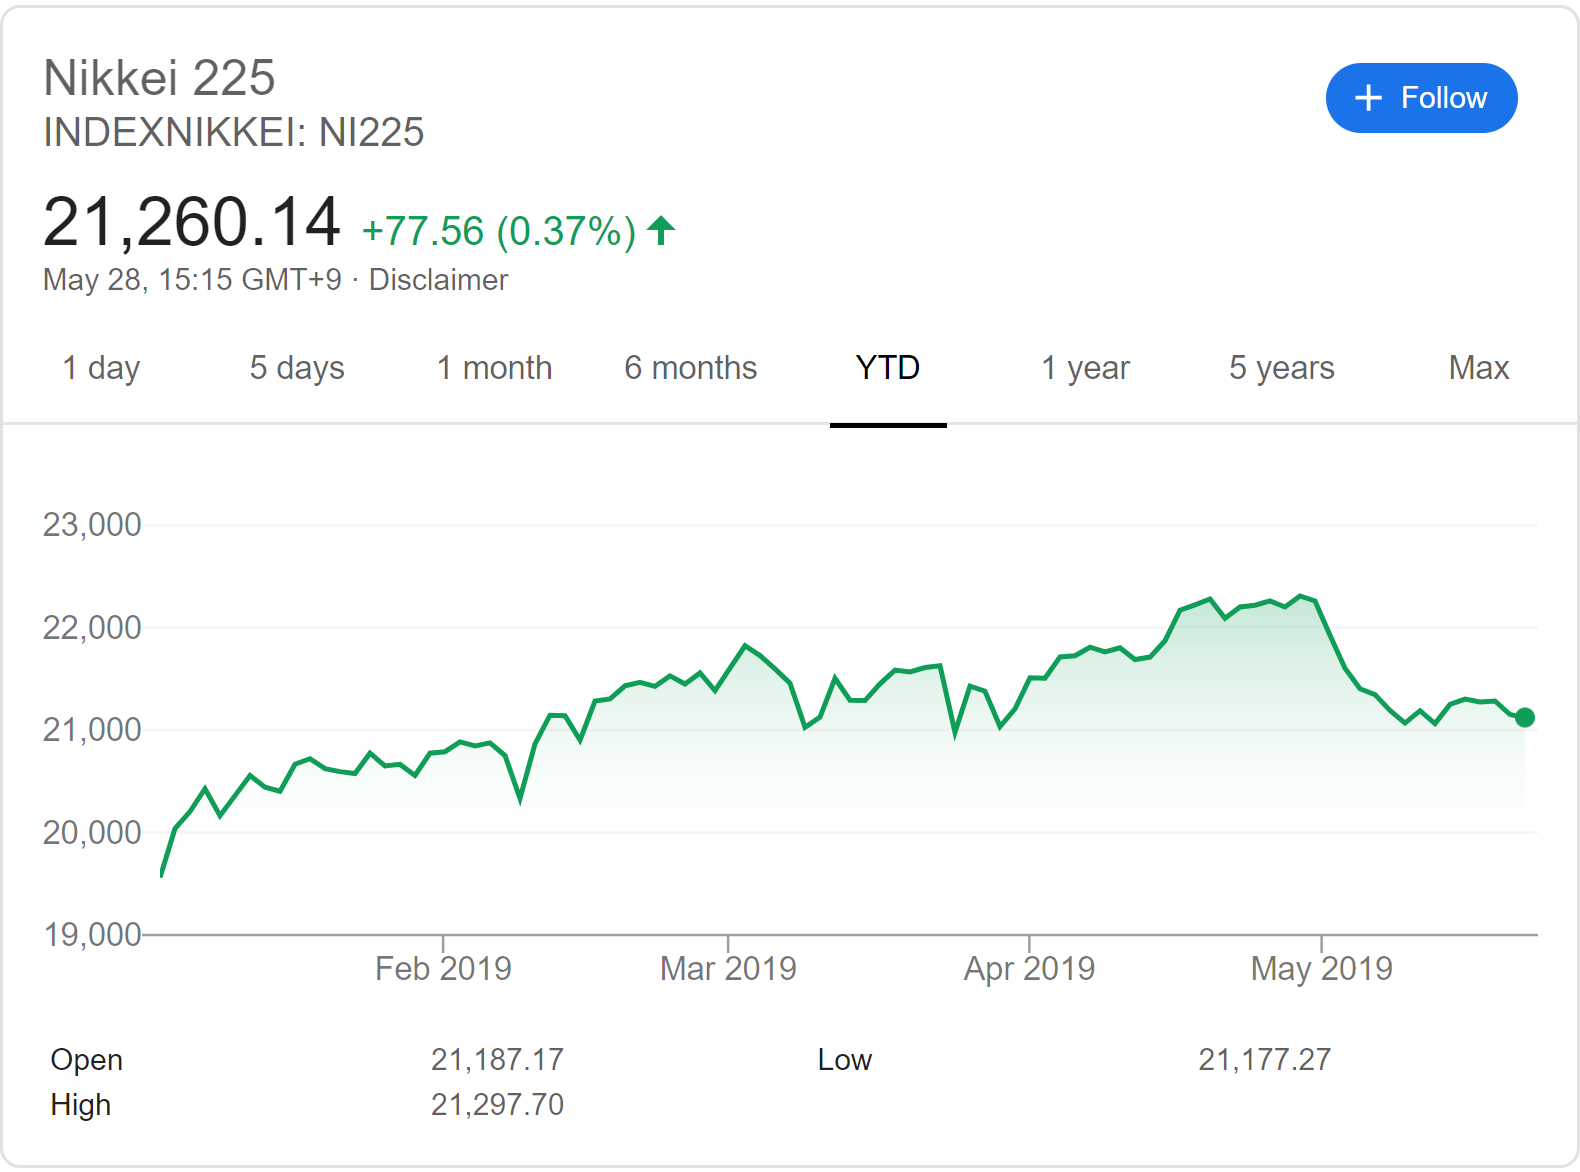1580x1172 pixels.
Task: Switch to the 1 day tab
Action: point(101,368)
